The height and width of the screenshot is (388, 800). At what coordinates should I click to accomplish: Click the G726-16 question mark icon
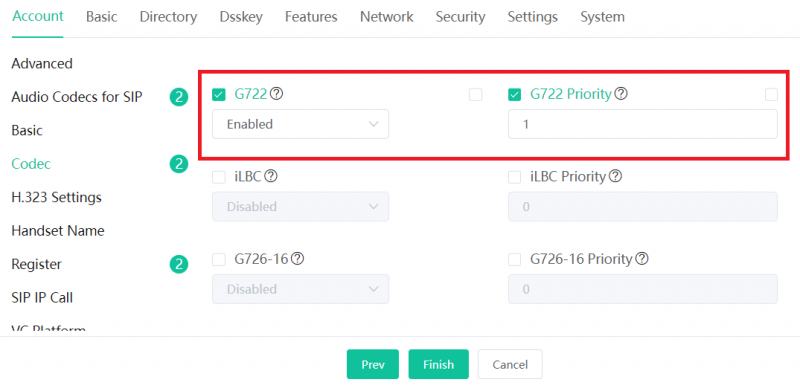(x=297, y=259)
